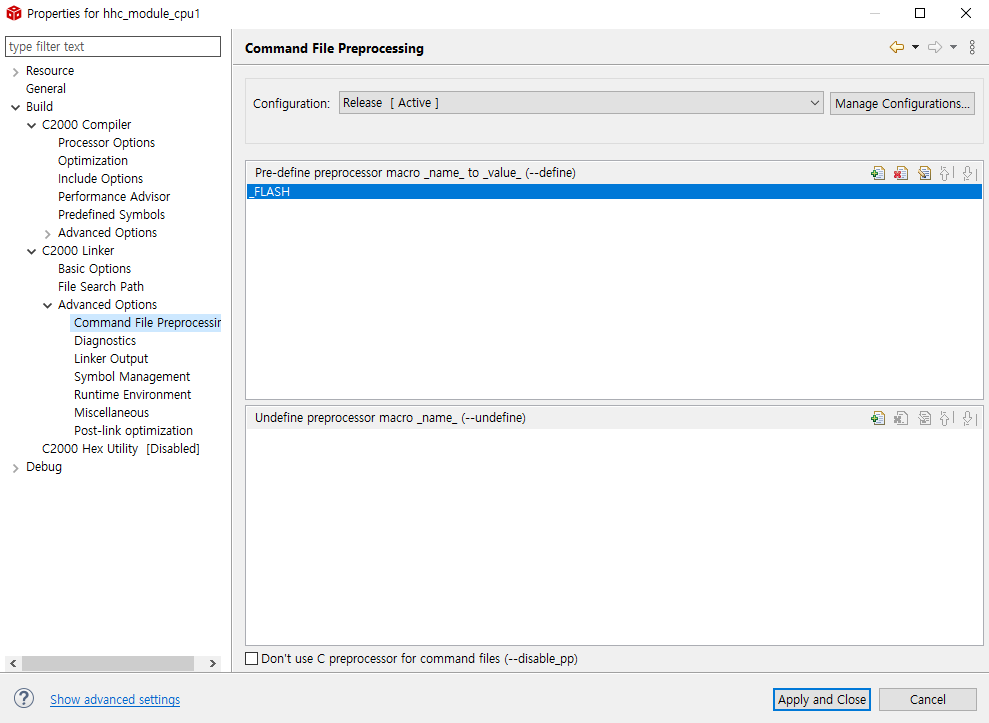
Task: Open Post-link optimization page
Action: pos(133,431)
